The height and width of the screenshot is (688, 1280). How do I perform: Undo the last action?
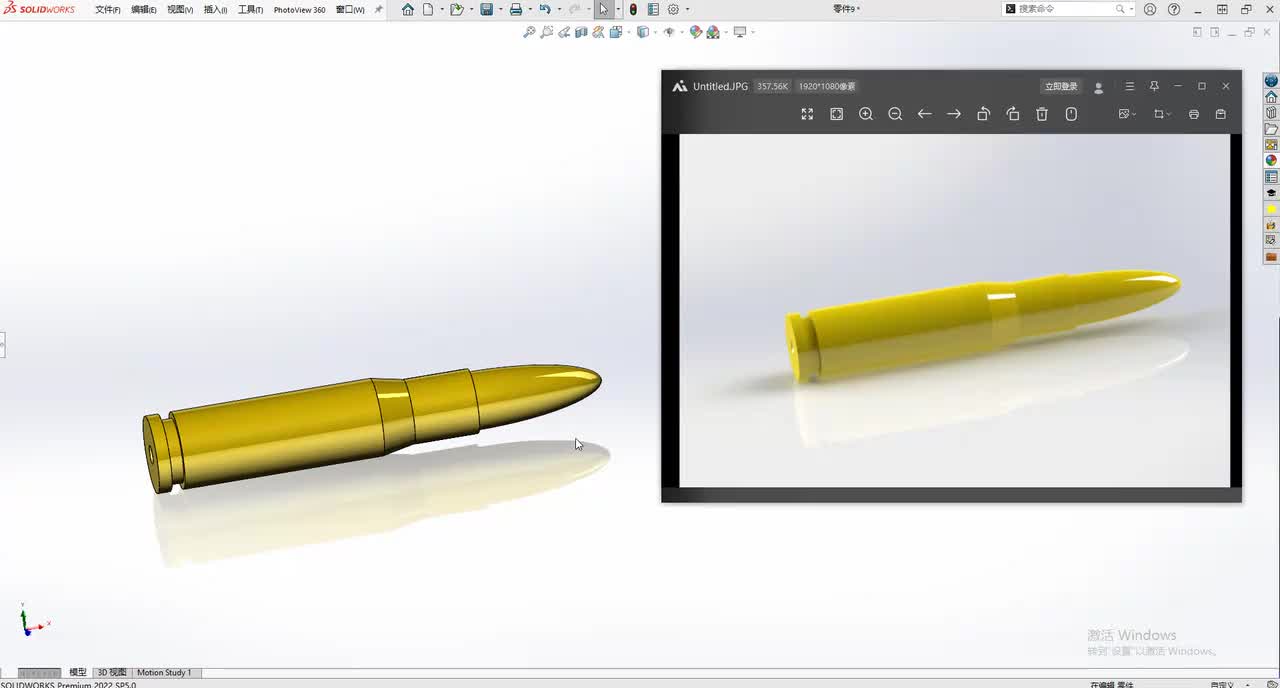pyautogui.click(x=544, y=9)
